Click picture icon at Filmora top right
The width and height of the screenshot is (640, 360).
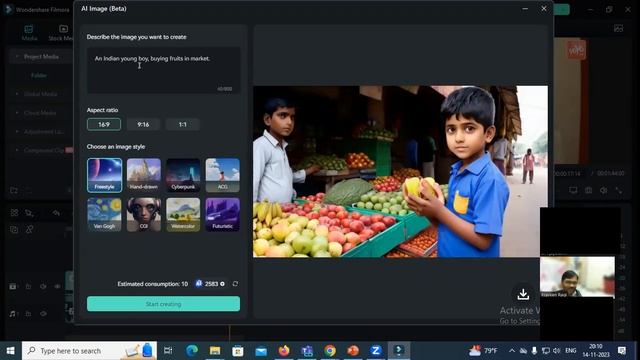[x=618, y=28]
